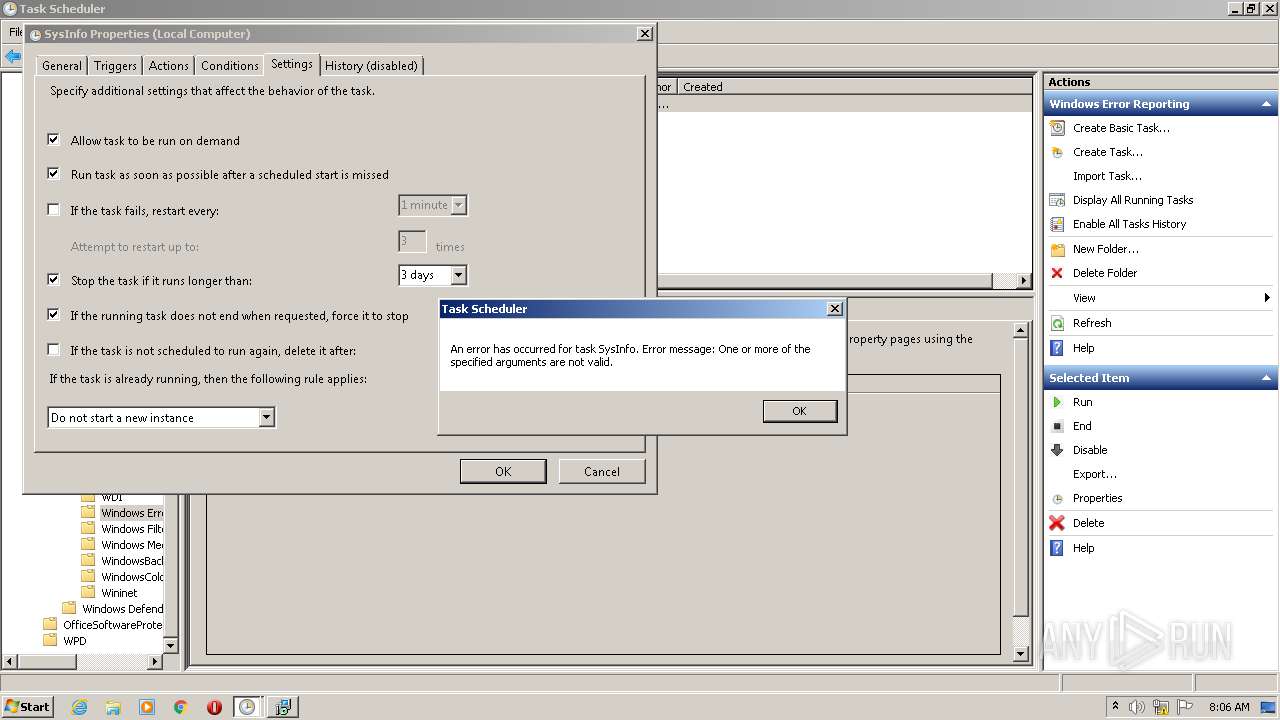
Task: Click the green Run icon
Action: point(1057,402)
